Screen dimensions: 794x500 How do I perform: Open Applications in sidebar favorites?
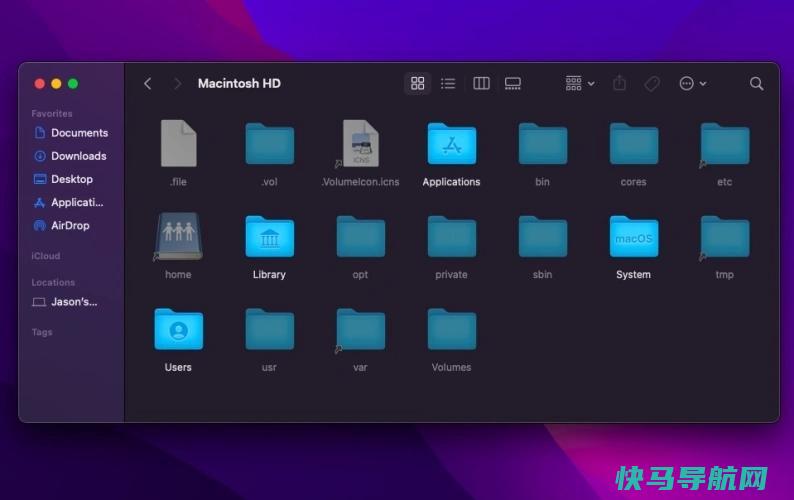pyautogui.click(x=68, y=203)
